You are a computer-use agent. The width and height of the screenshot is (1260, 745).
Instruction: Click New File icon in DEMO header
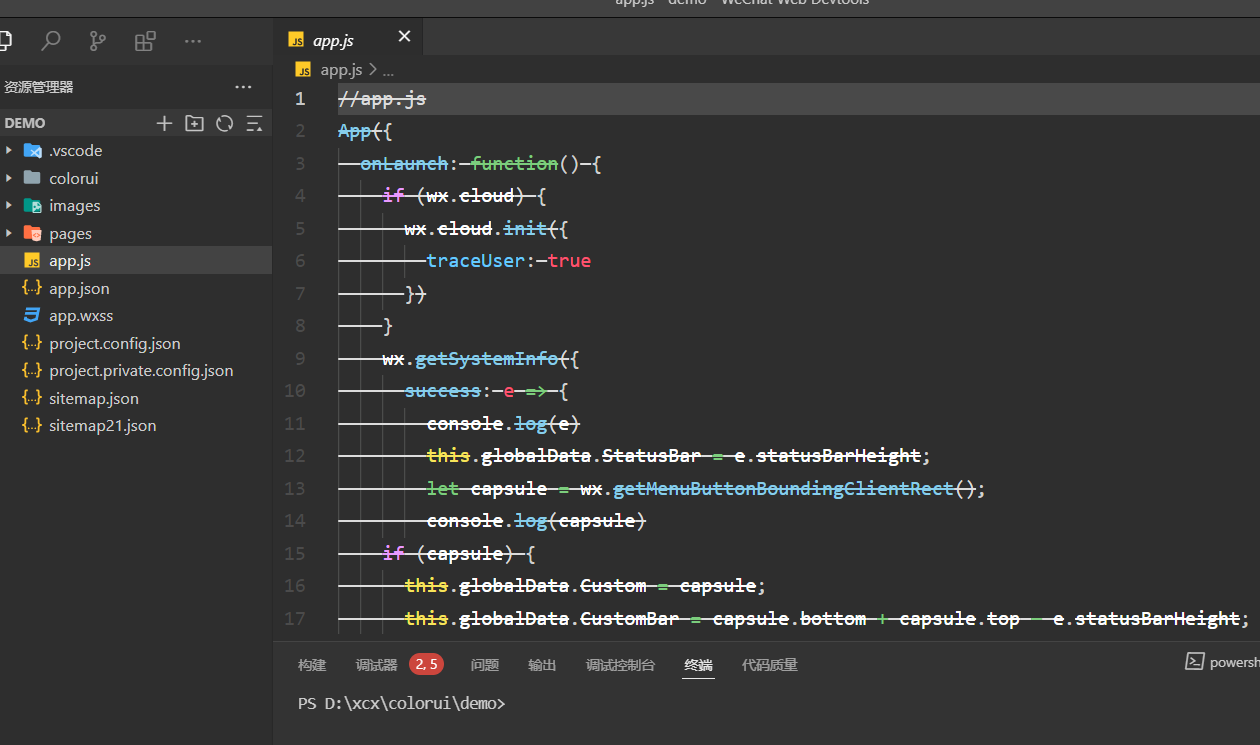164,123
